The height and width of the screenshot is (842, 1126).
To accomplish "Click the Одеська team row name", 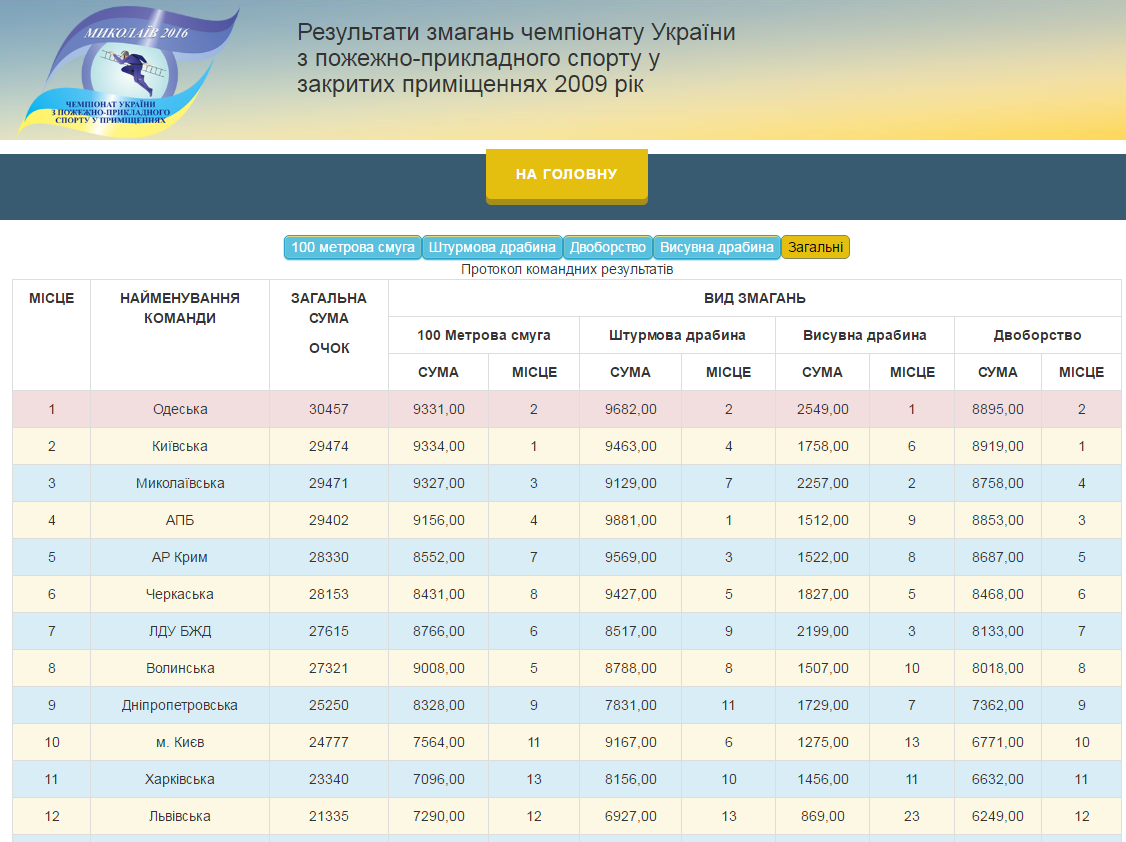I will click(x=180, y=409).
